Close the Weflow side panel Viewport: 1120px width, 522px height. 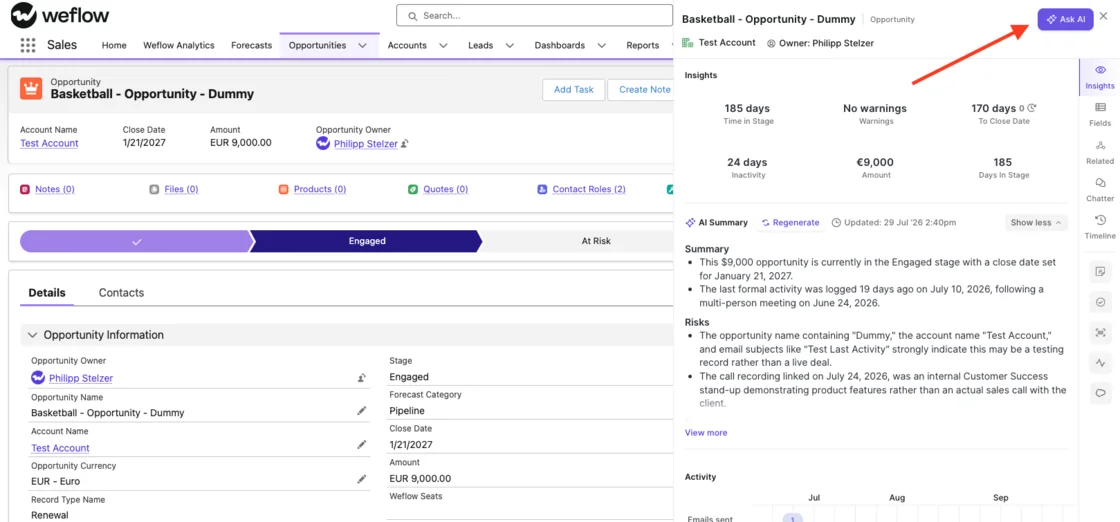(1104, 16)
